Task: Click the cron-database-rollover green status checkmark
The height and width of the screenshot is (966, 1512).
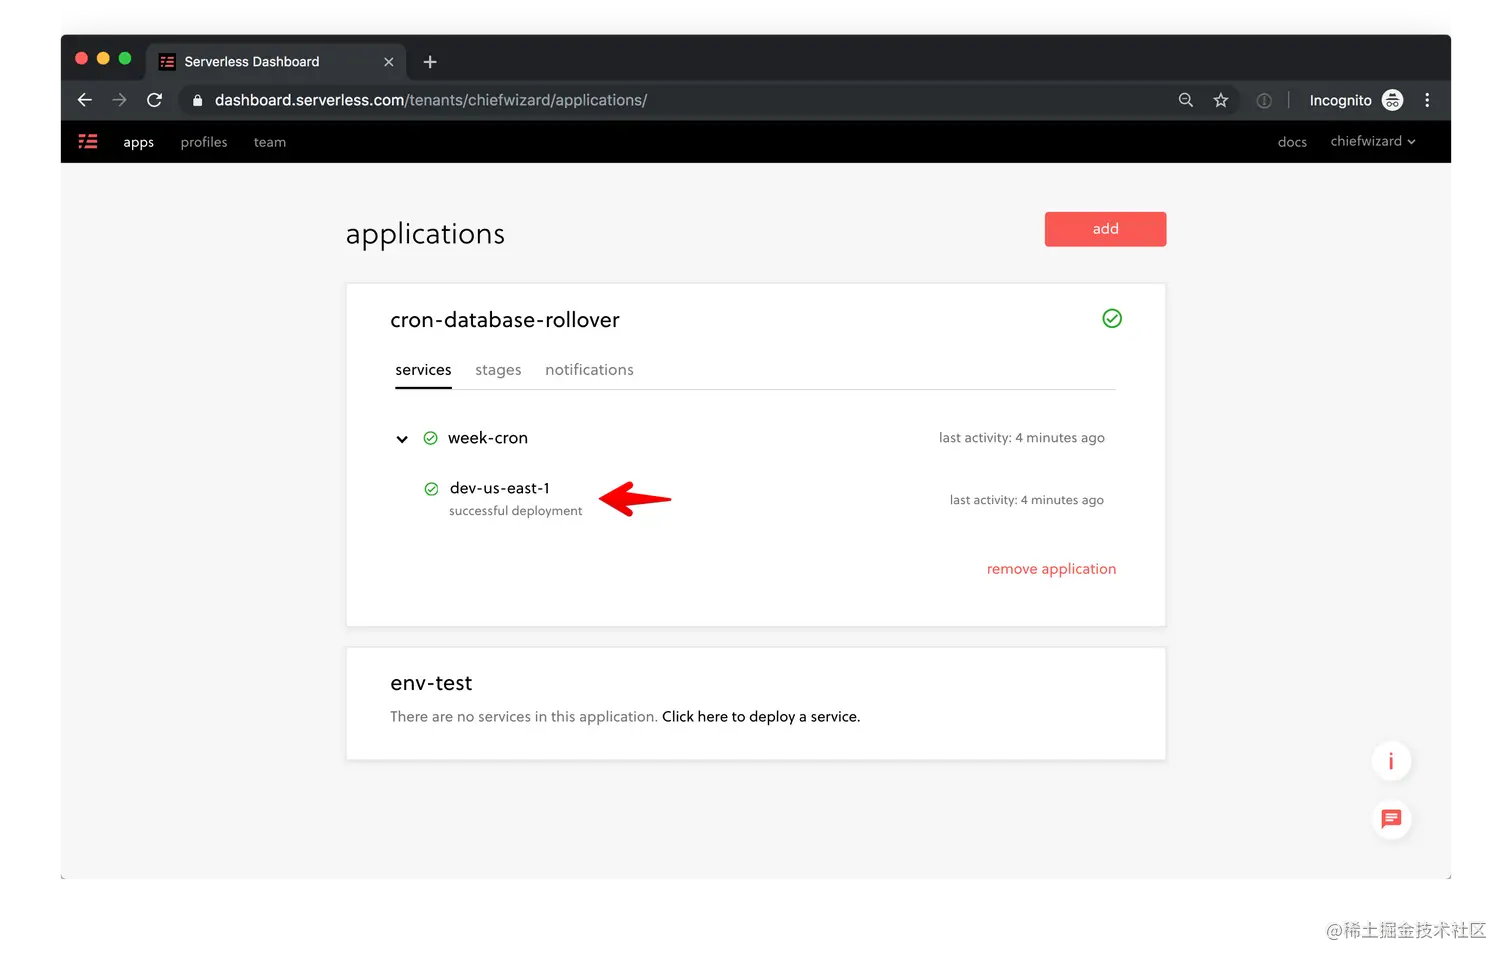Action: [x=1112, y=319]
